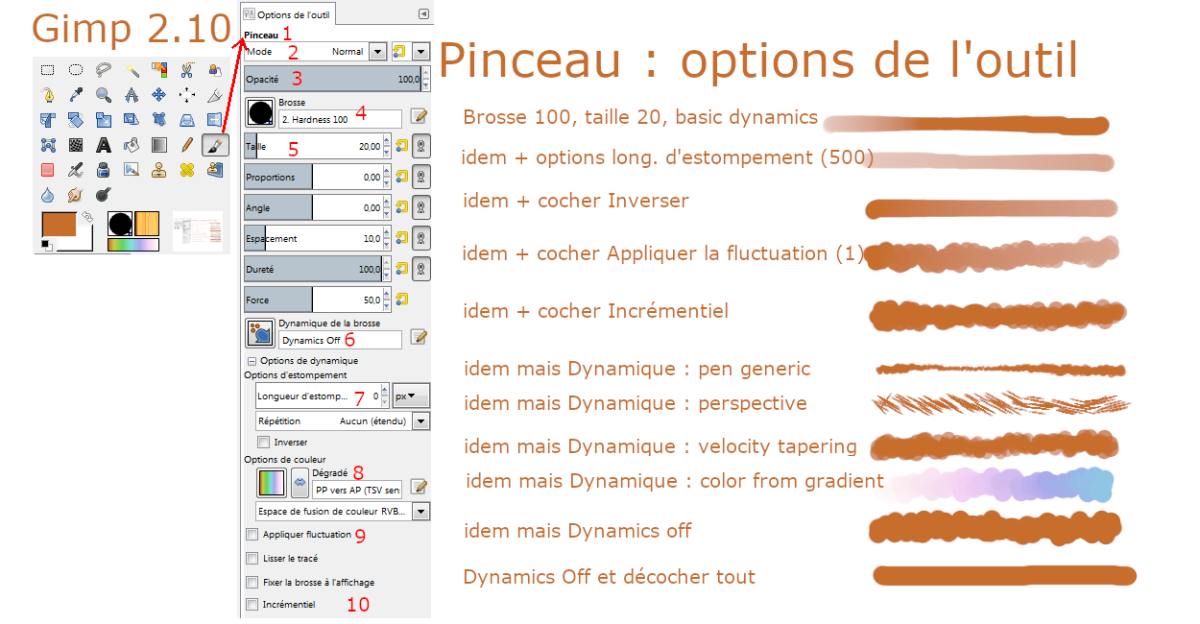Swap foreground and background colors
1200x624 pixels.
[89, 215]
